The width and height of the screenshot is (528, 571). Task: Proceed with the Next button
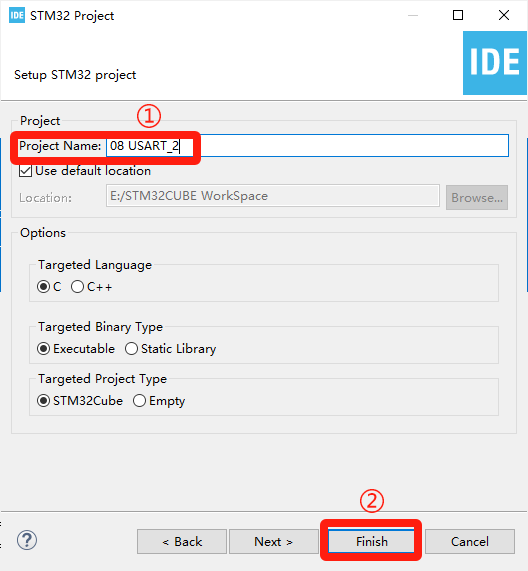pyautogui.click(x=273, y=542)
